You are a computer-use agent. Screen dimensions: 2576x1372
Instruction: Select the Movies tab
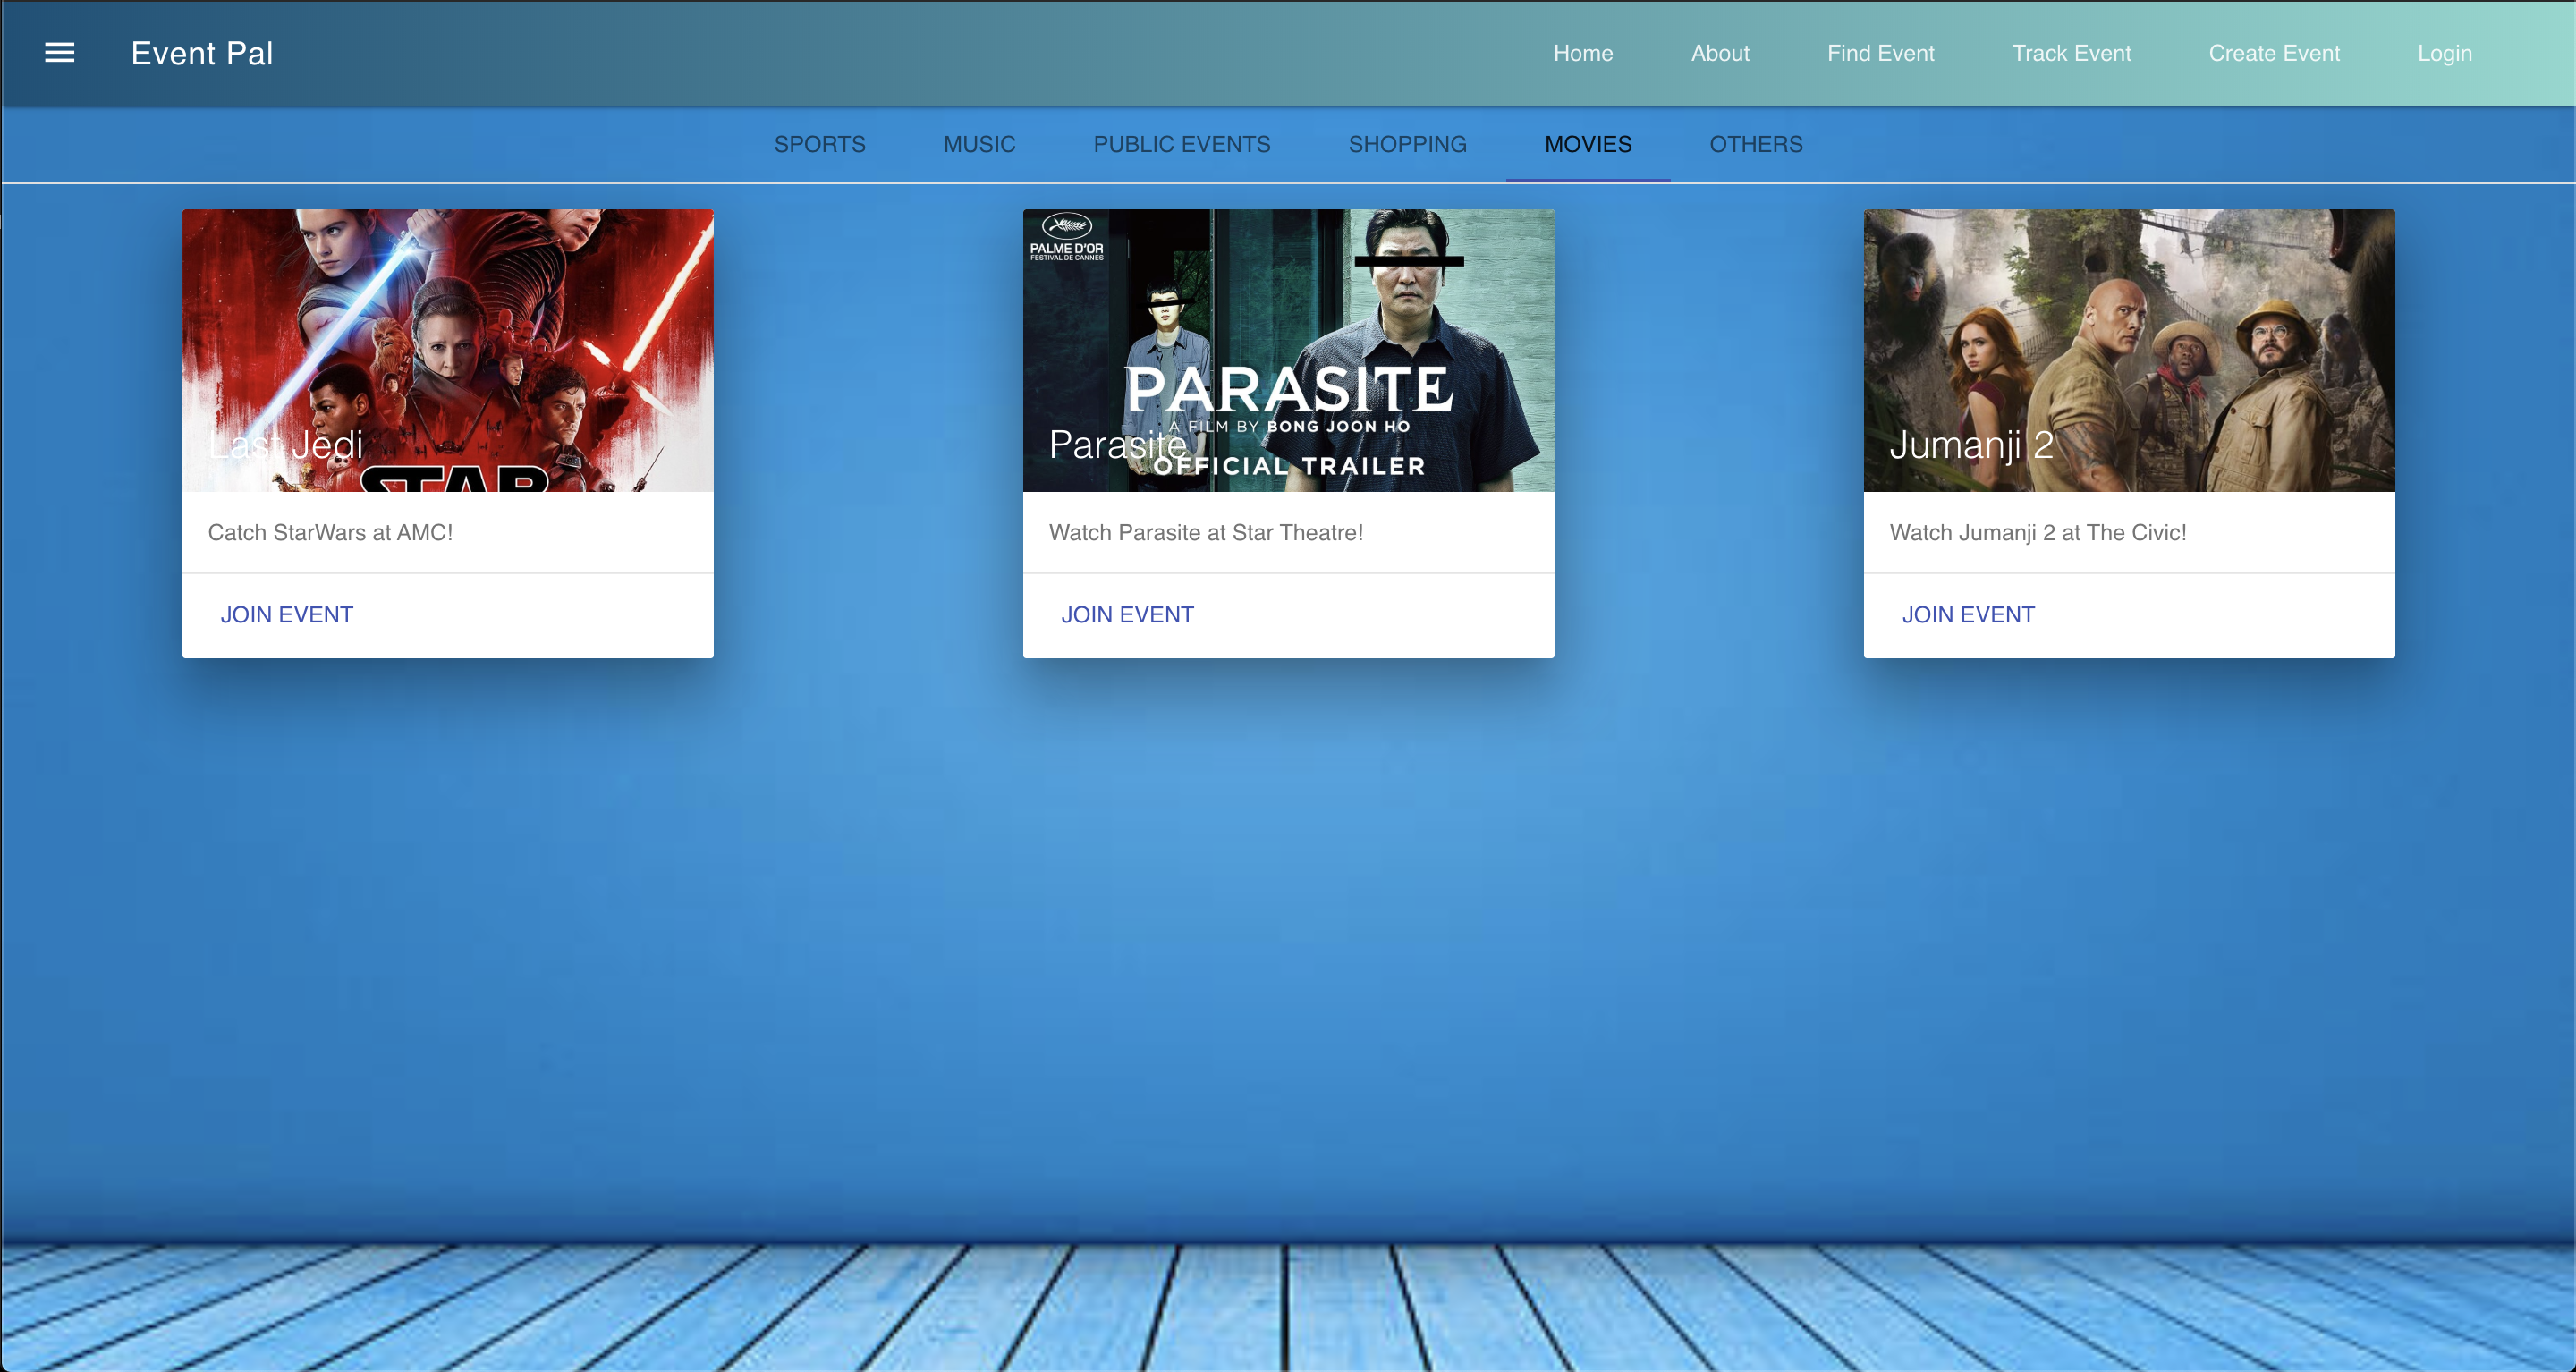coord(1587,144)
